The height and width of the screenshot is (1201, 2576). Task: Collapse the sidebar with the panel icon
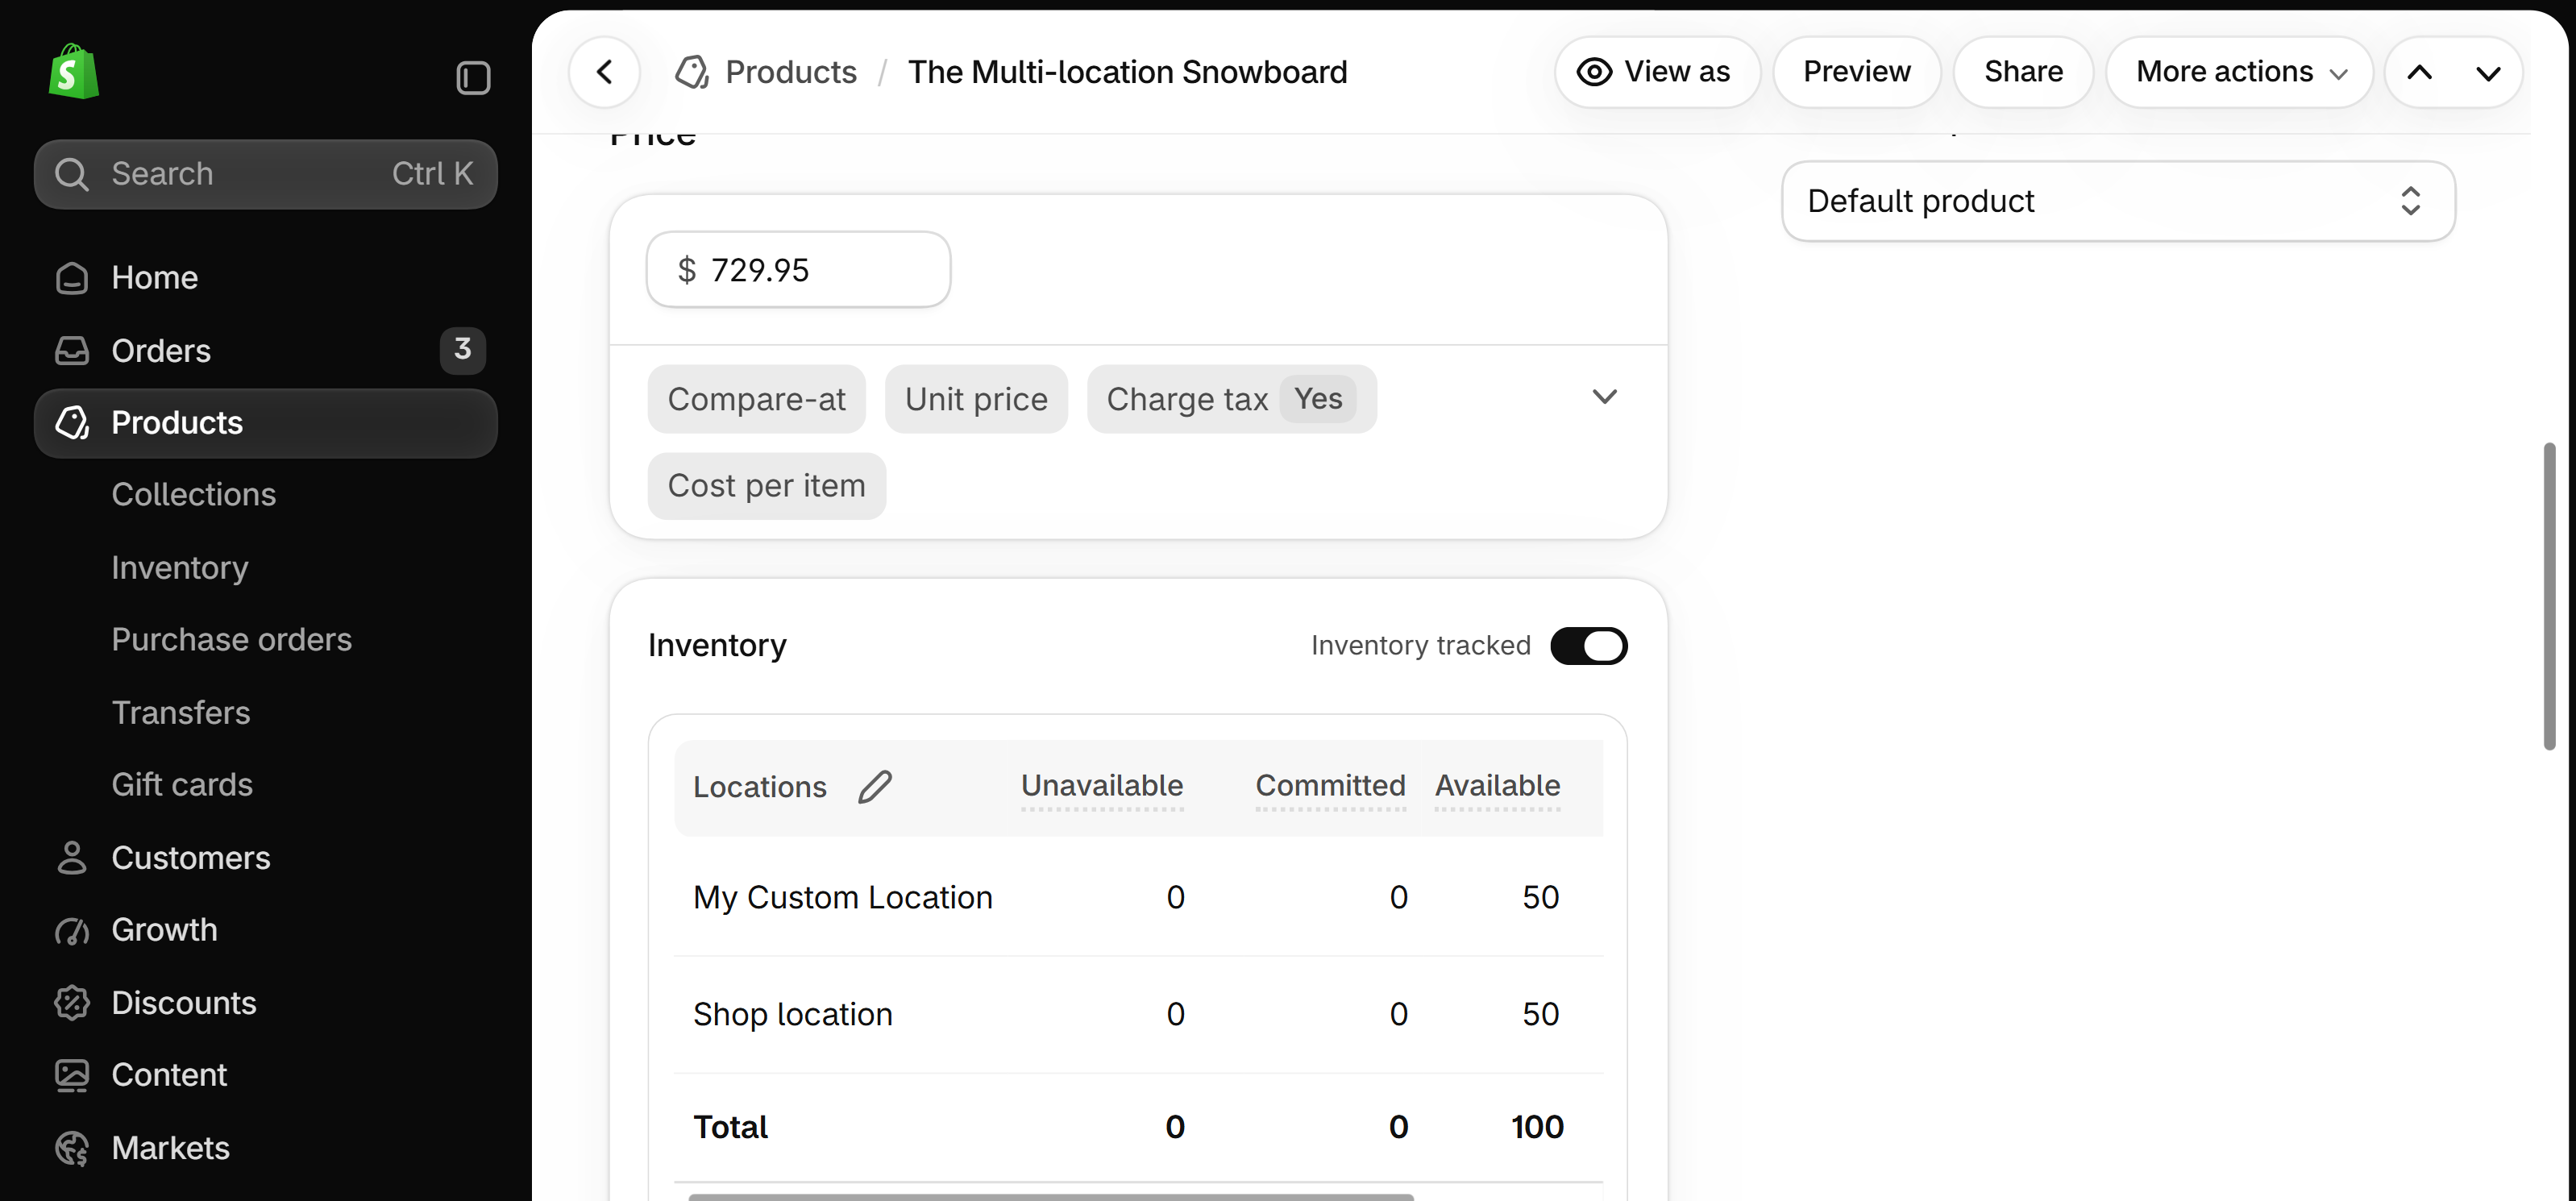click(473, 77)
